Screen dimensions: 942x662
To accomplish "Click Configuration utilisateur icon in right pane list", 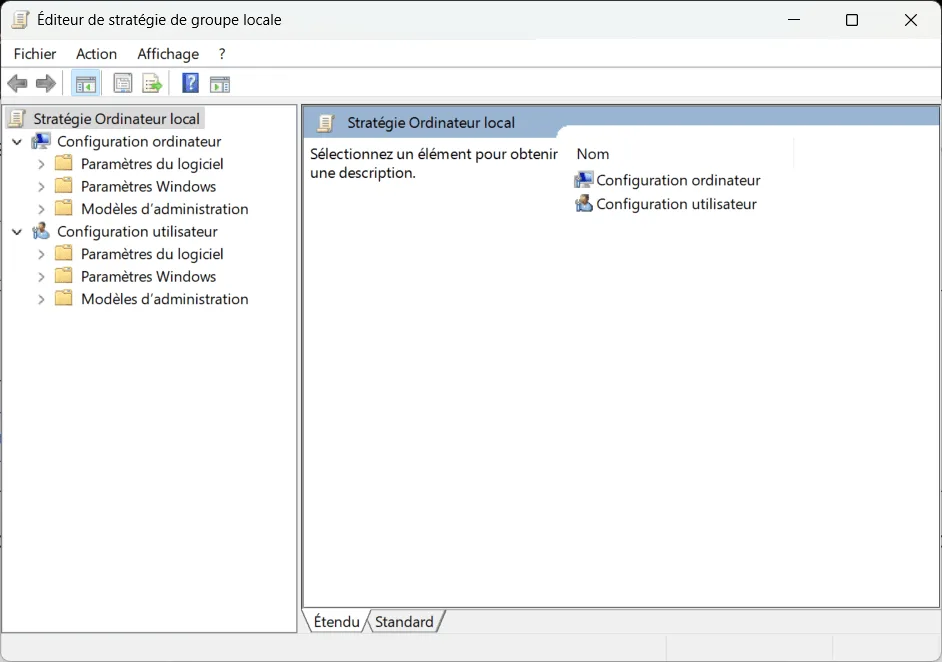I will [x=583, y=204].
